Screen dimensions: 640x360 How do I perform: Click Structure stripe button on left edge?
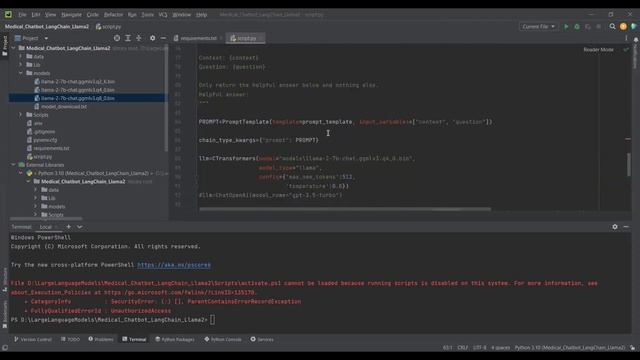click(x=5, y=280)
